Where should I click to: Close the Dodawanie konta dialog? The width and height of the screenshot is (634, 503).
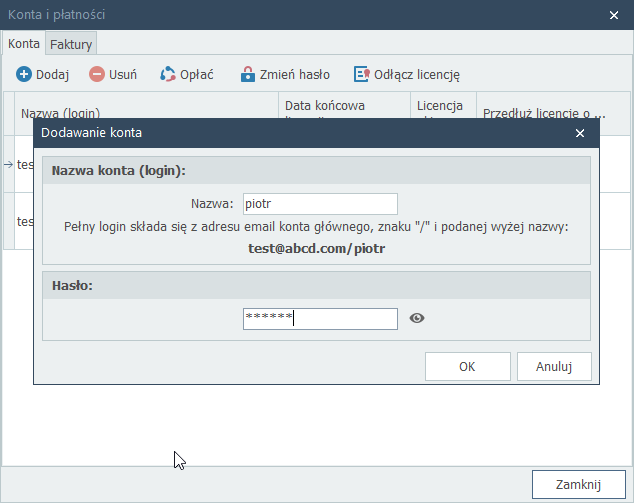[580, 132]
